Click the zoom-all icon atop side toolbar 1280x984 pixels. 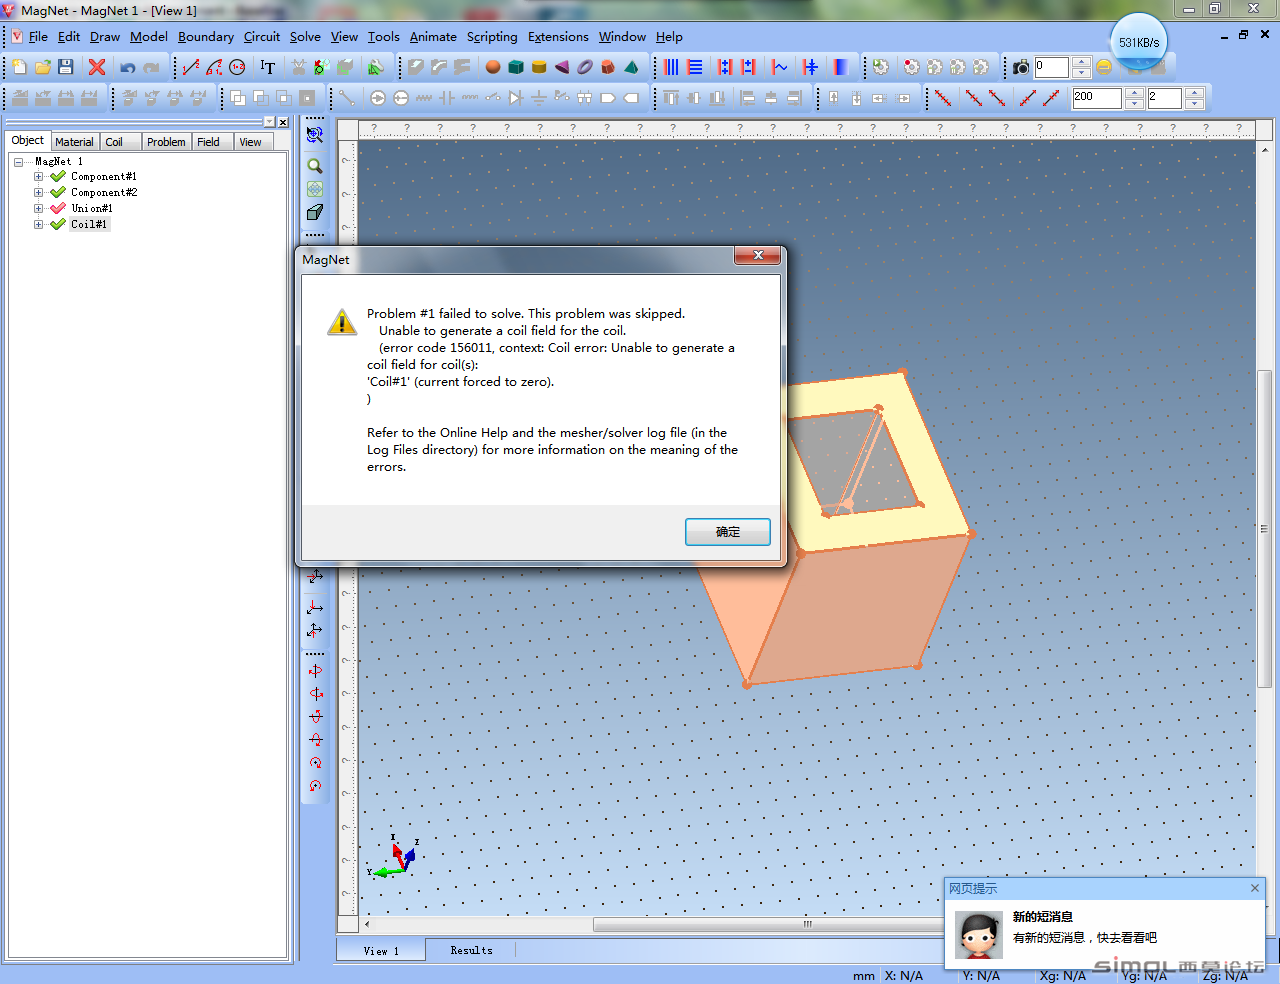click(315, 134)
